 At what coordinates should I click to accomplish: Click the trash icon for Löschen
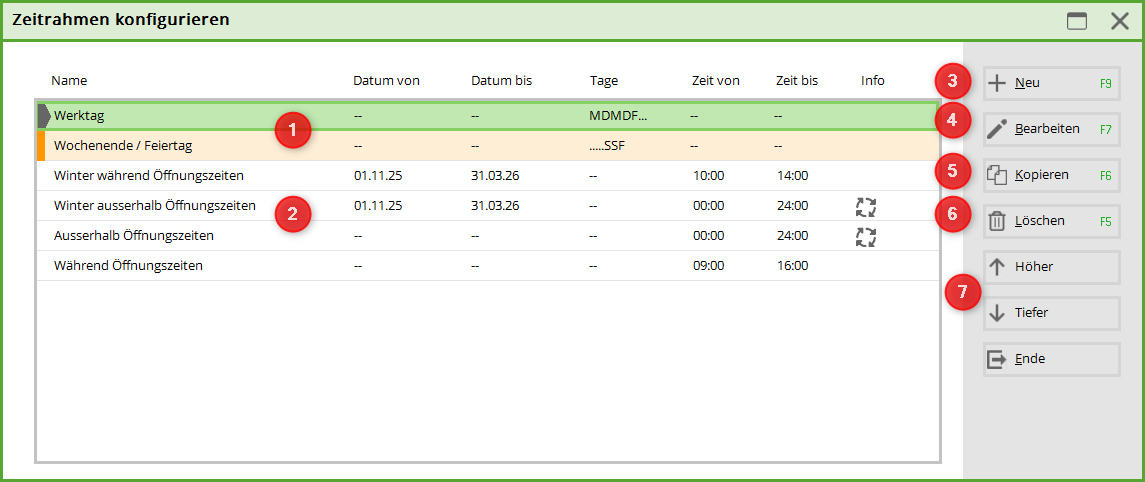pyautogui.click(x=997, y=221)
